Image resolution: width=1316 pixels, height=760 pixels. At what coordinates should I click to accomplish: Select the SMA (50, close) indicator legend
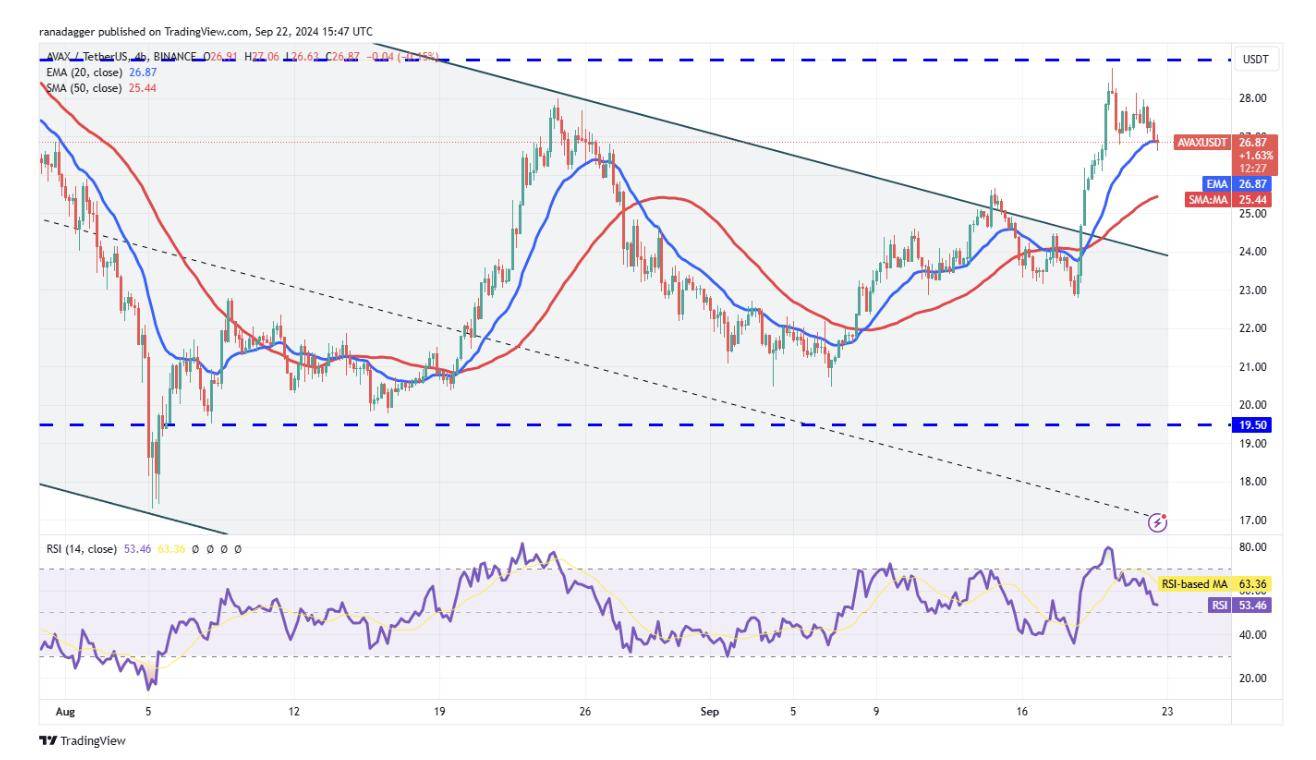[x=87, y=88]
